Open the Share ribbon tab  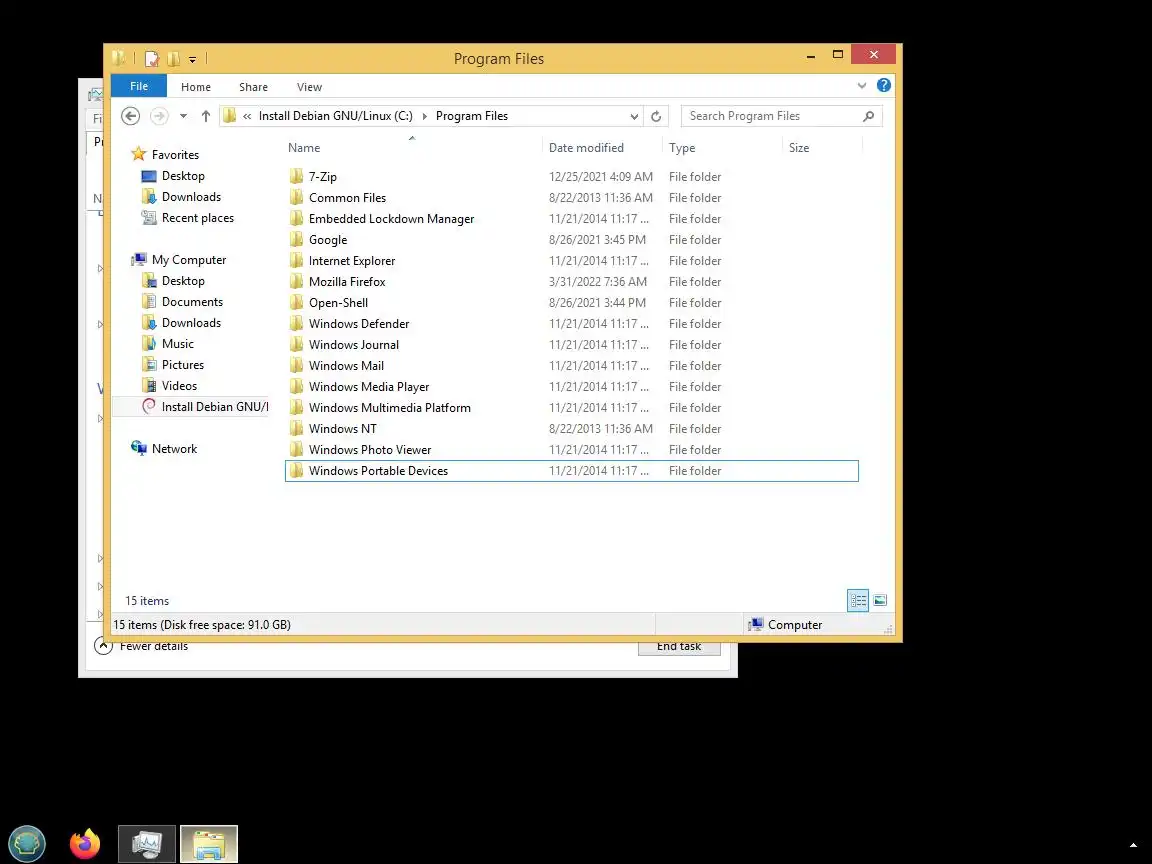pos(253,87)
